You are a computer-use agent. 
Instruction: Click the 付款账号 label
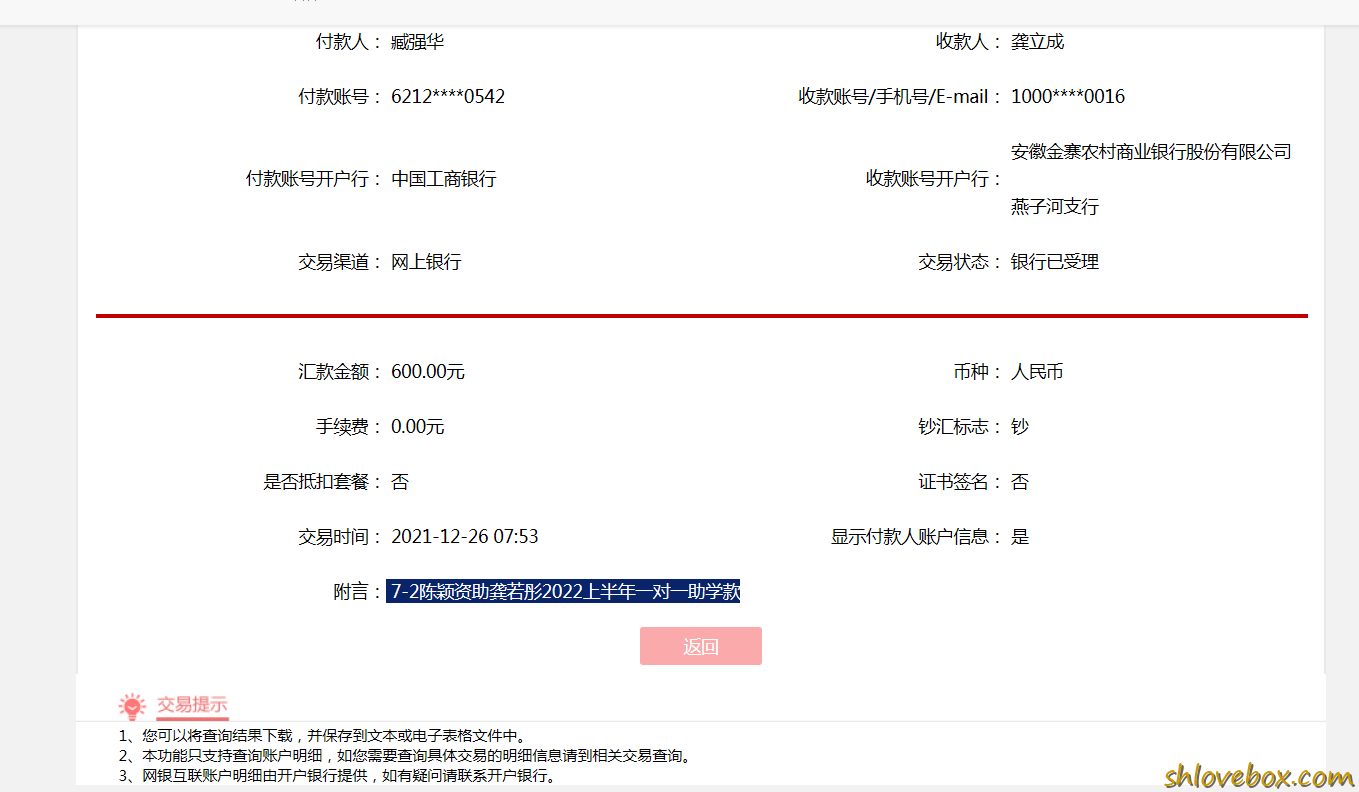click(x=340, y=97)
